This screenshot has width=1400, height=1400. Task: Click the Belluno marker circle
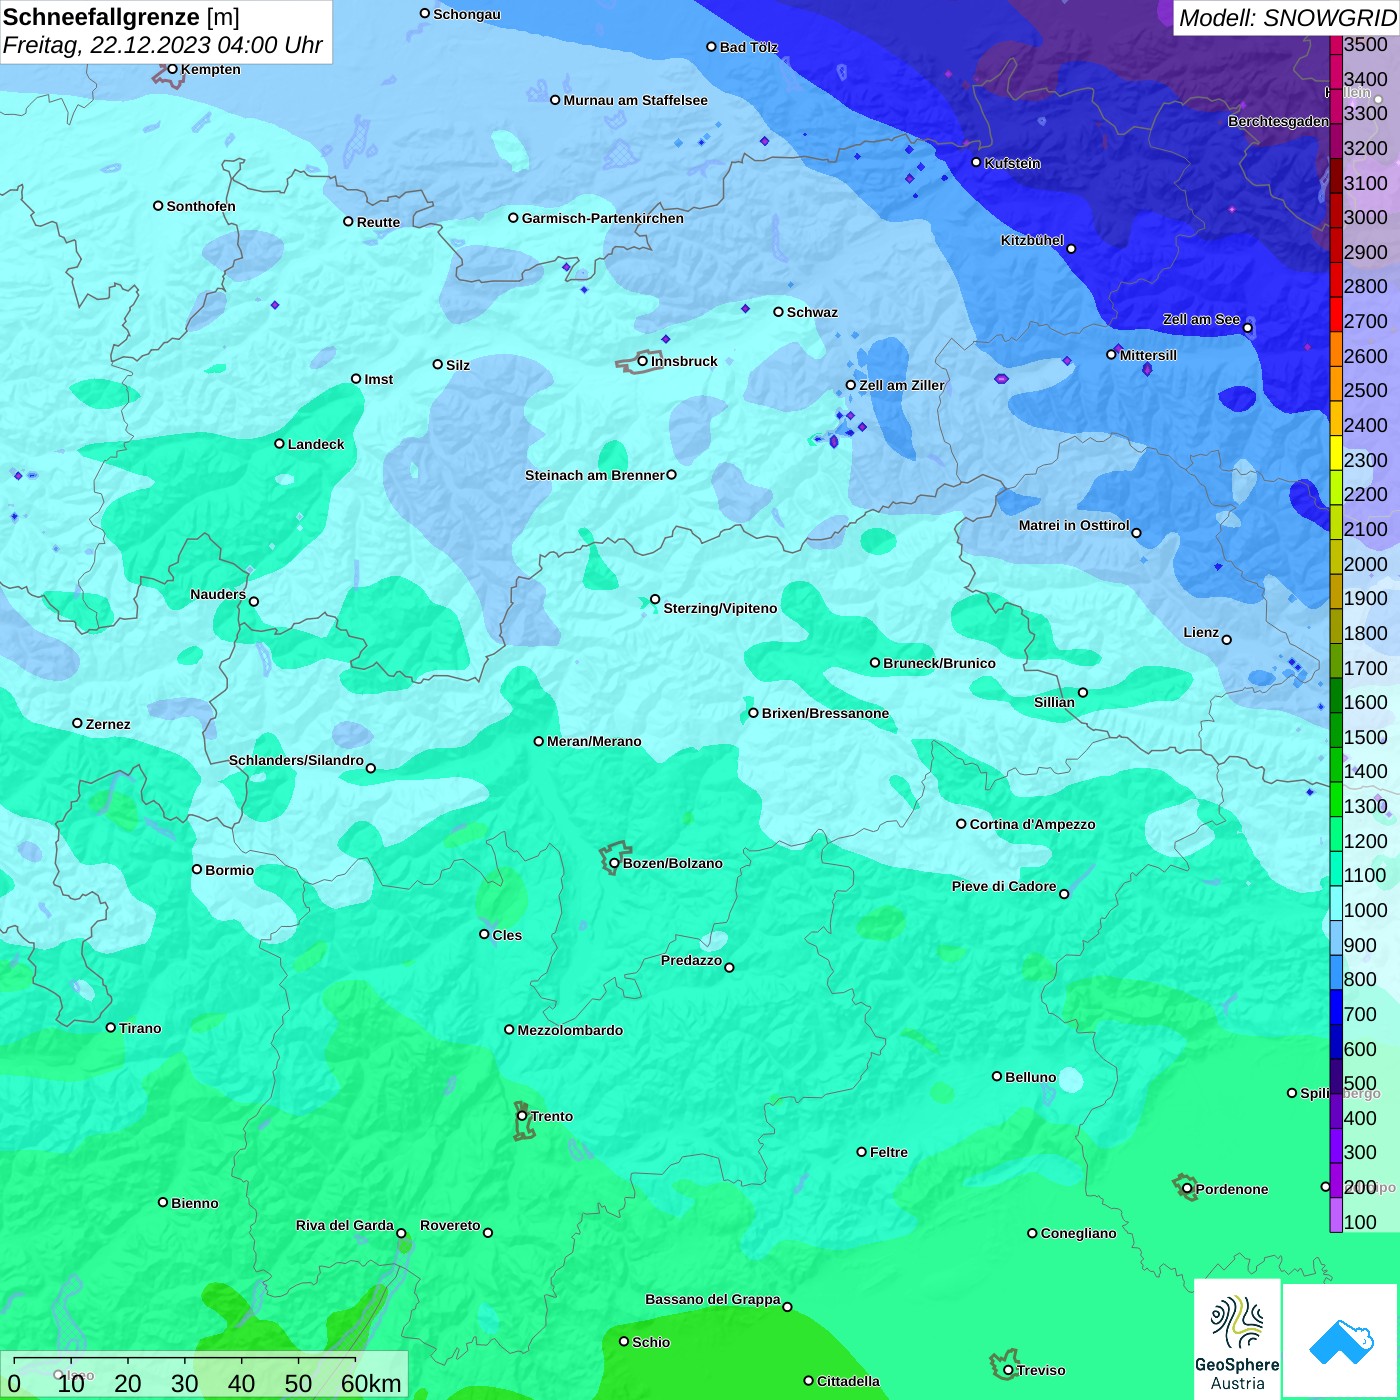point(997,1077)
